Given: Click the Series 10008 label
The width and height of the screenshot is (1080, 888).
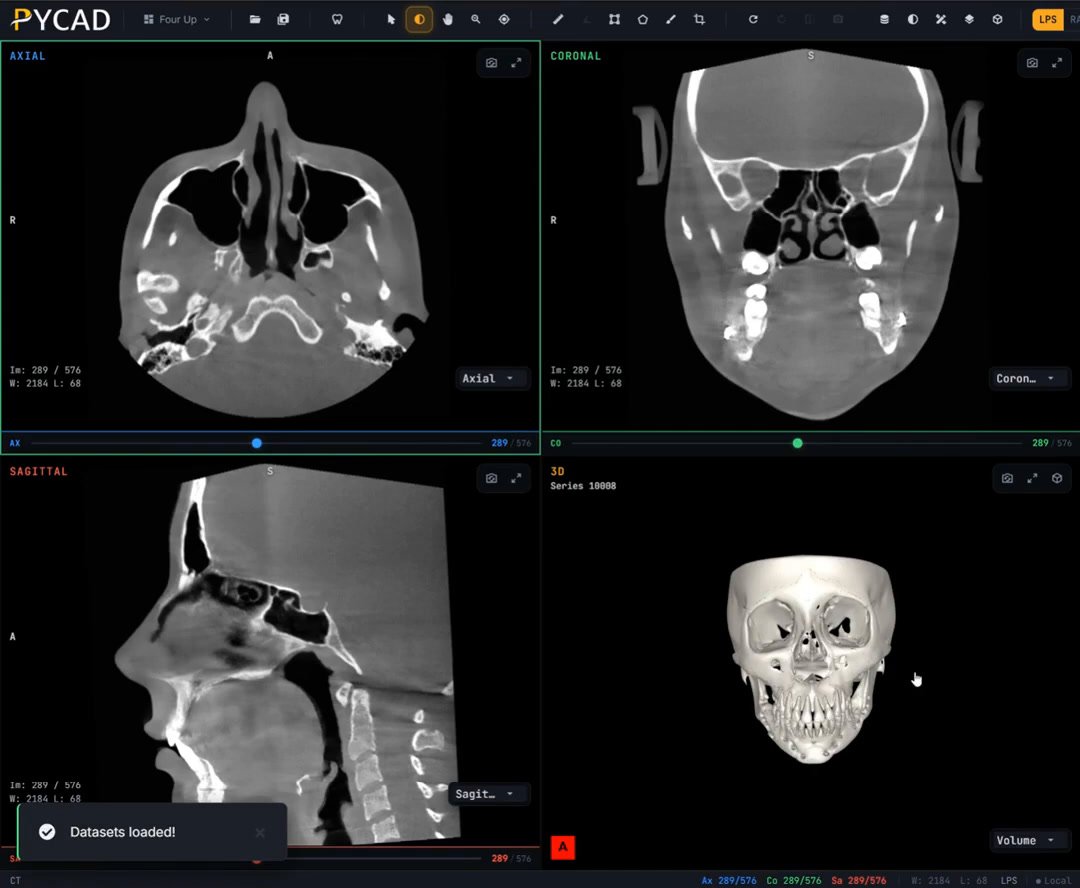Looking at the screenshot, I should (583, 486).
